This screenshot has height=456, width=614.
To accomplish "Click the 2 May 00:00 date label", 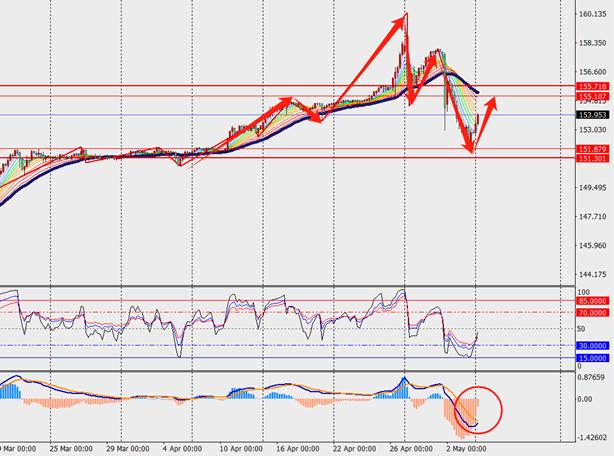I will [466, 449].
